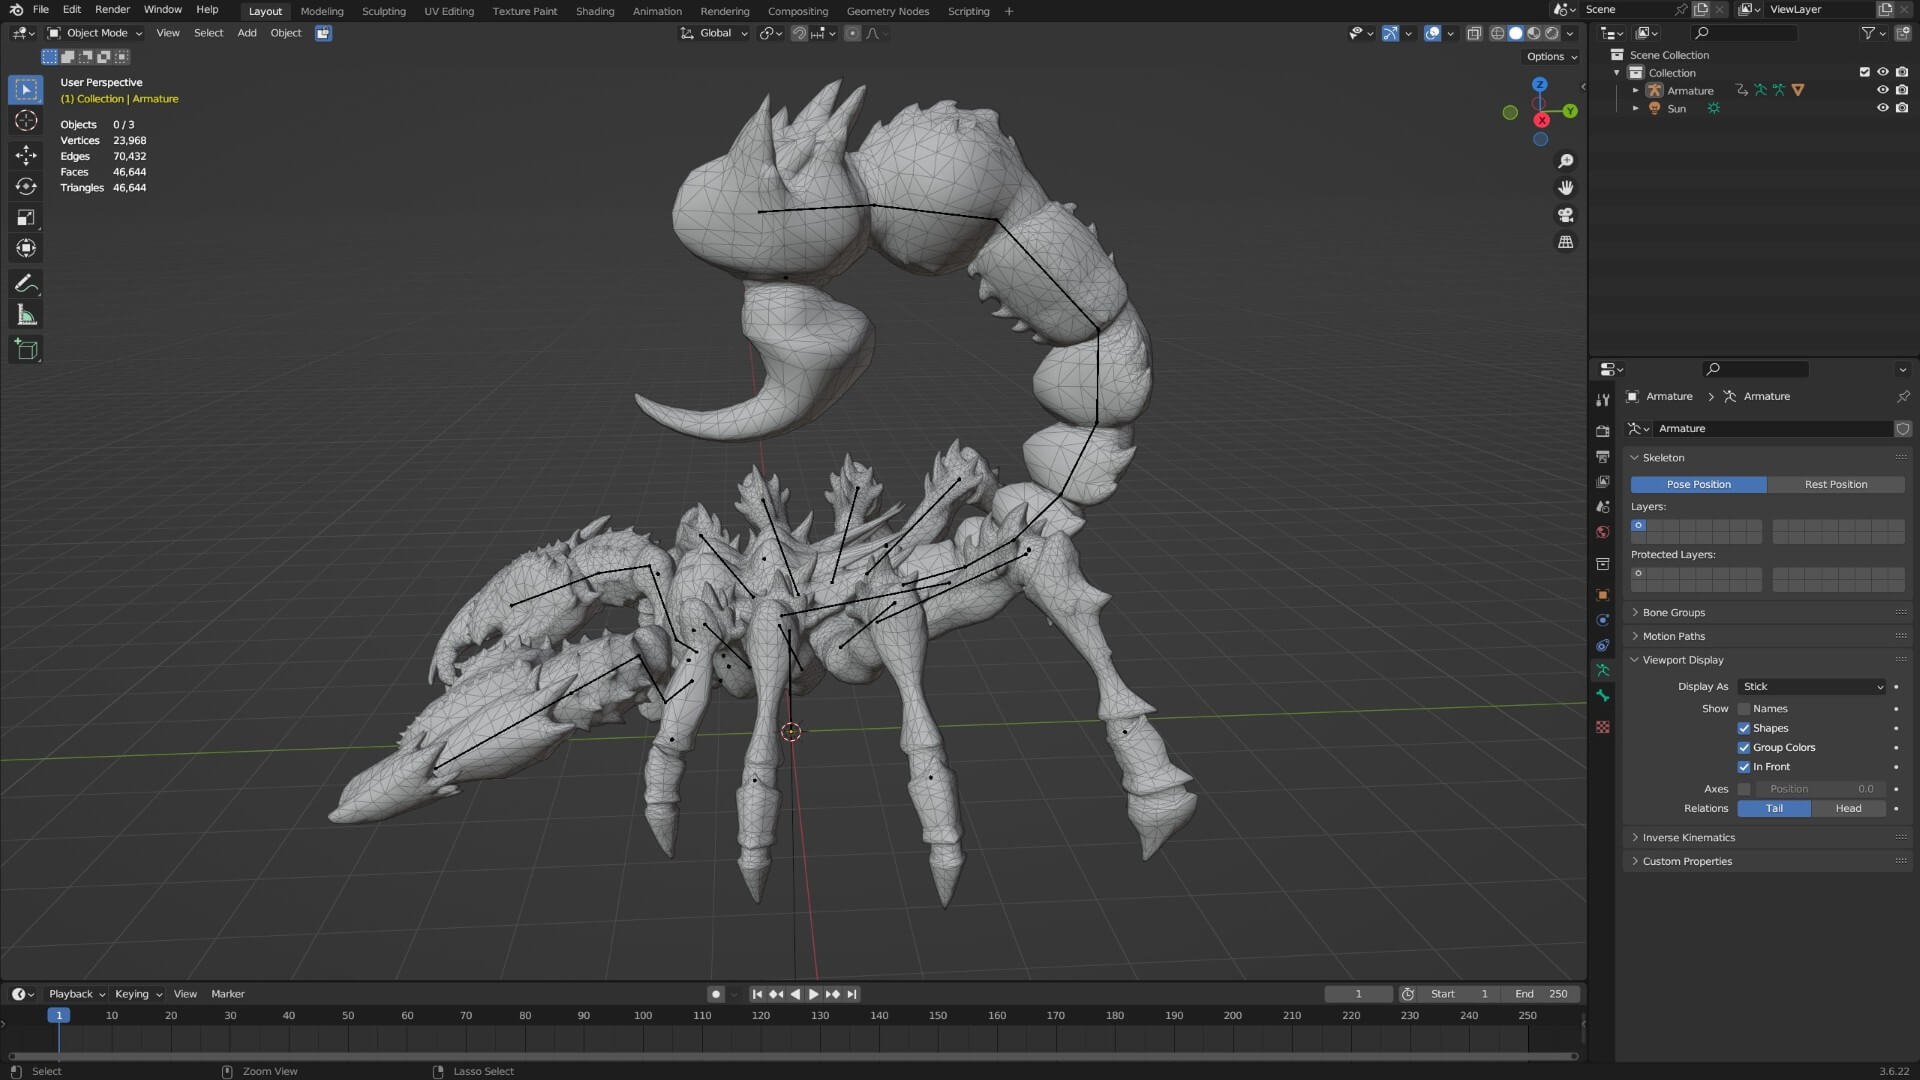Hide Armature in viewport via eye icon
1920x1080 pixels.
(1883, 90)
